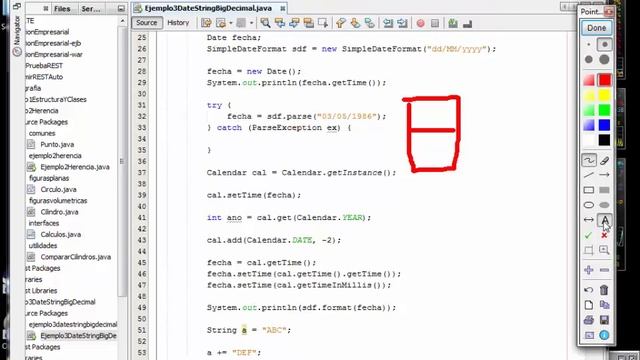This screenshot has height=360, width=640.
Task: Select the third pen size dot
Action: [x=589, y=60]
